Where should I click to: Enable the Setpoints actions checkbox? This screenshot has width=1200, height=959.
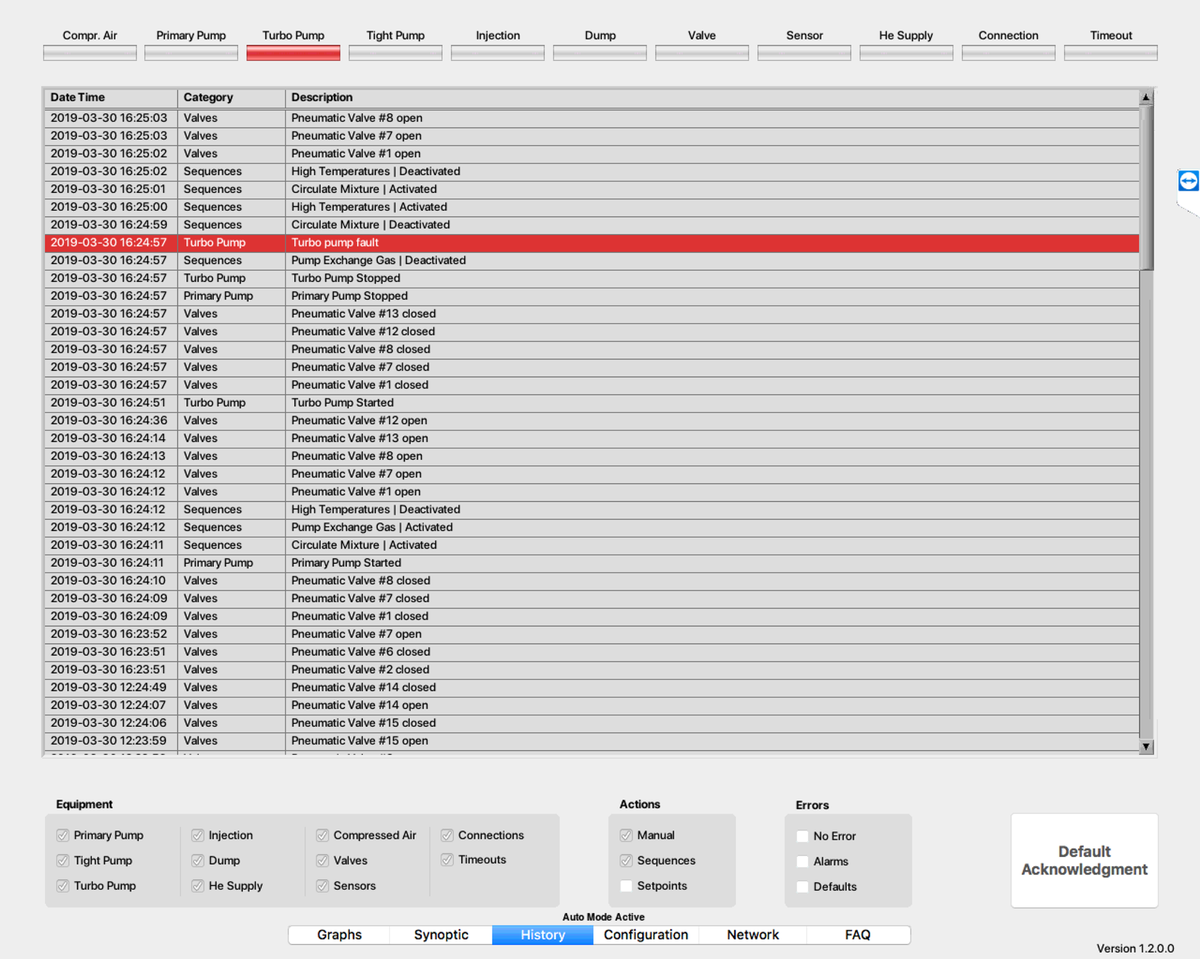tap(626, 886)
